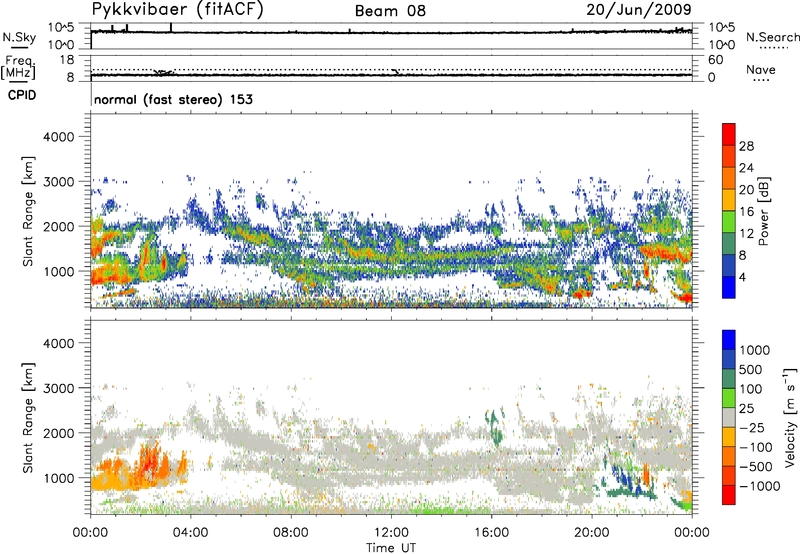
Task: Click Slant Range [km] label of power panel
Action: click(x=28, y=211)
